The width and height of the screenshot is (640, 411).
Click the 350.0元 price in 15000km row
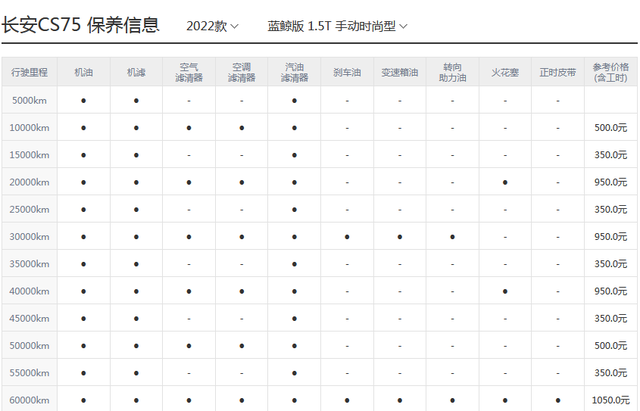pos(611,155)
